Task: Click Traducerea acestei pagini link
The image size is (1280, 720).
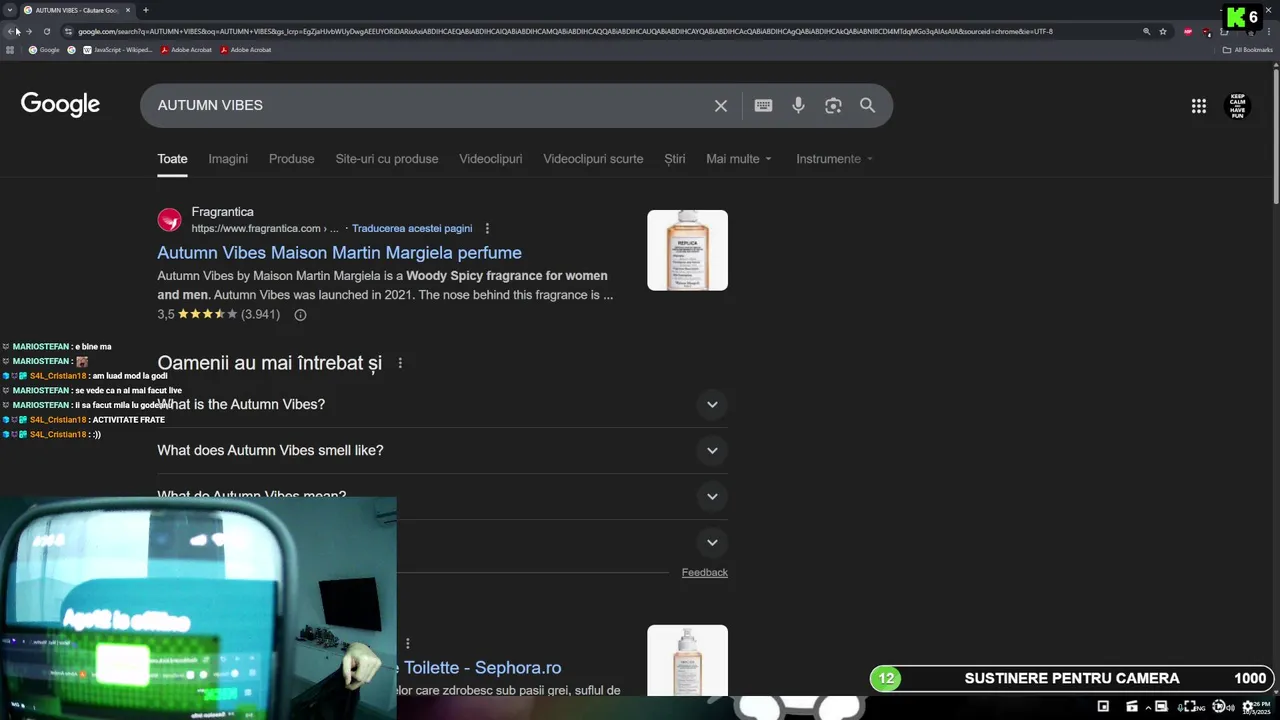Action: [412, 228]
